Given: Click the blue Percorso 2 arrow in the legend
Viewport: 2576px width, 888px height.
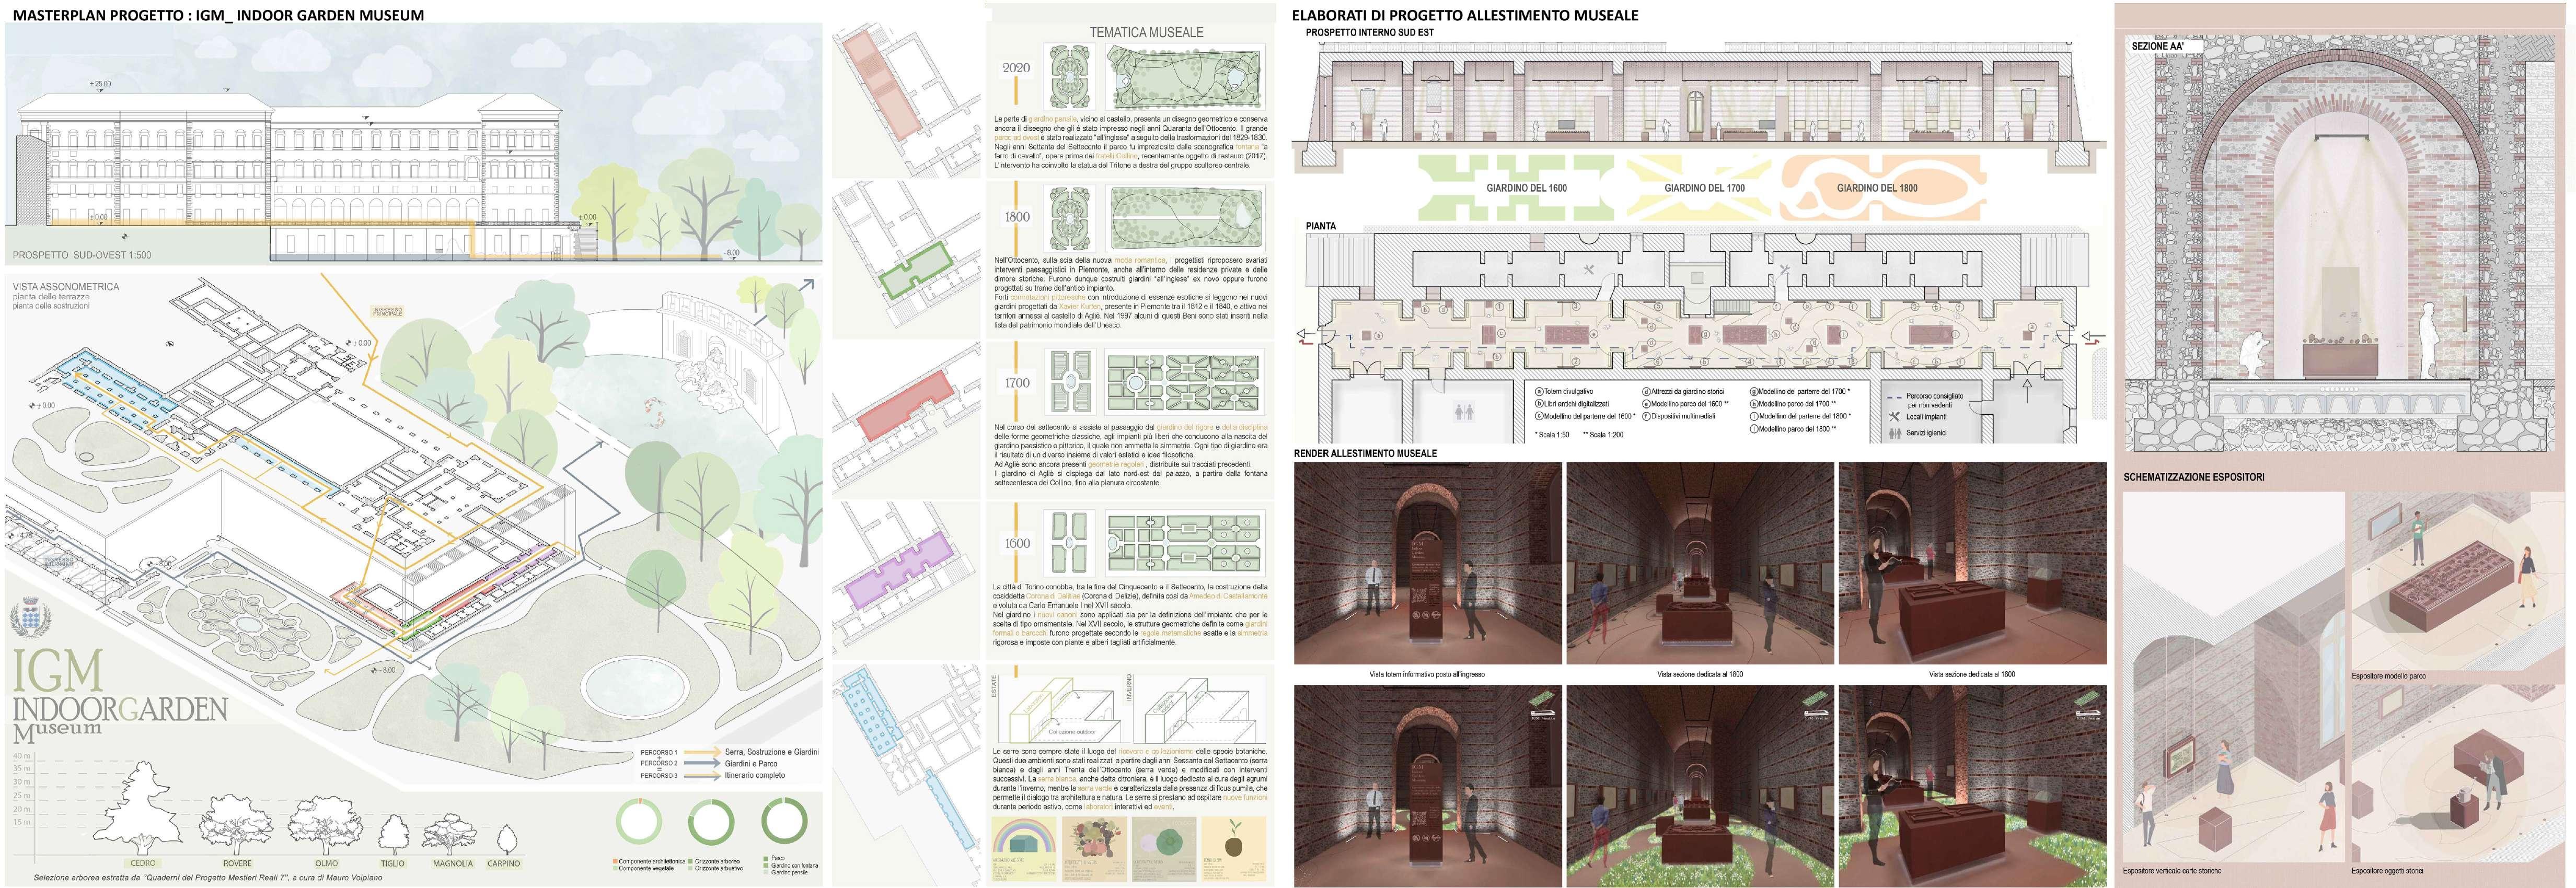Looking at the screenshot, I should [702, 764].
